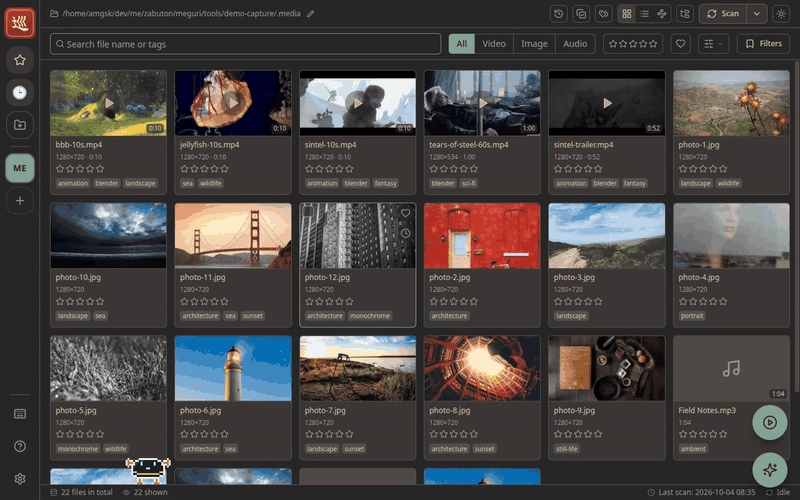This screenshot has height=500, width=800.
Task: Click the folder icon before the path
Action: pos(54,14)
